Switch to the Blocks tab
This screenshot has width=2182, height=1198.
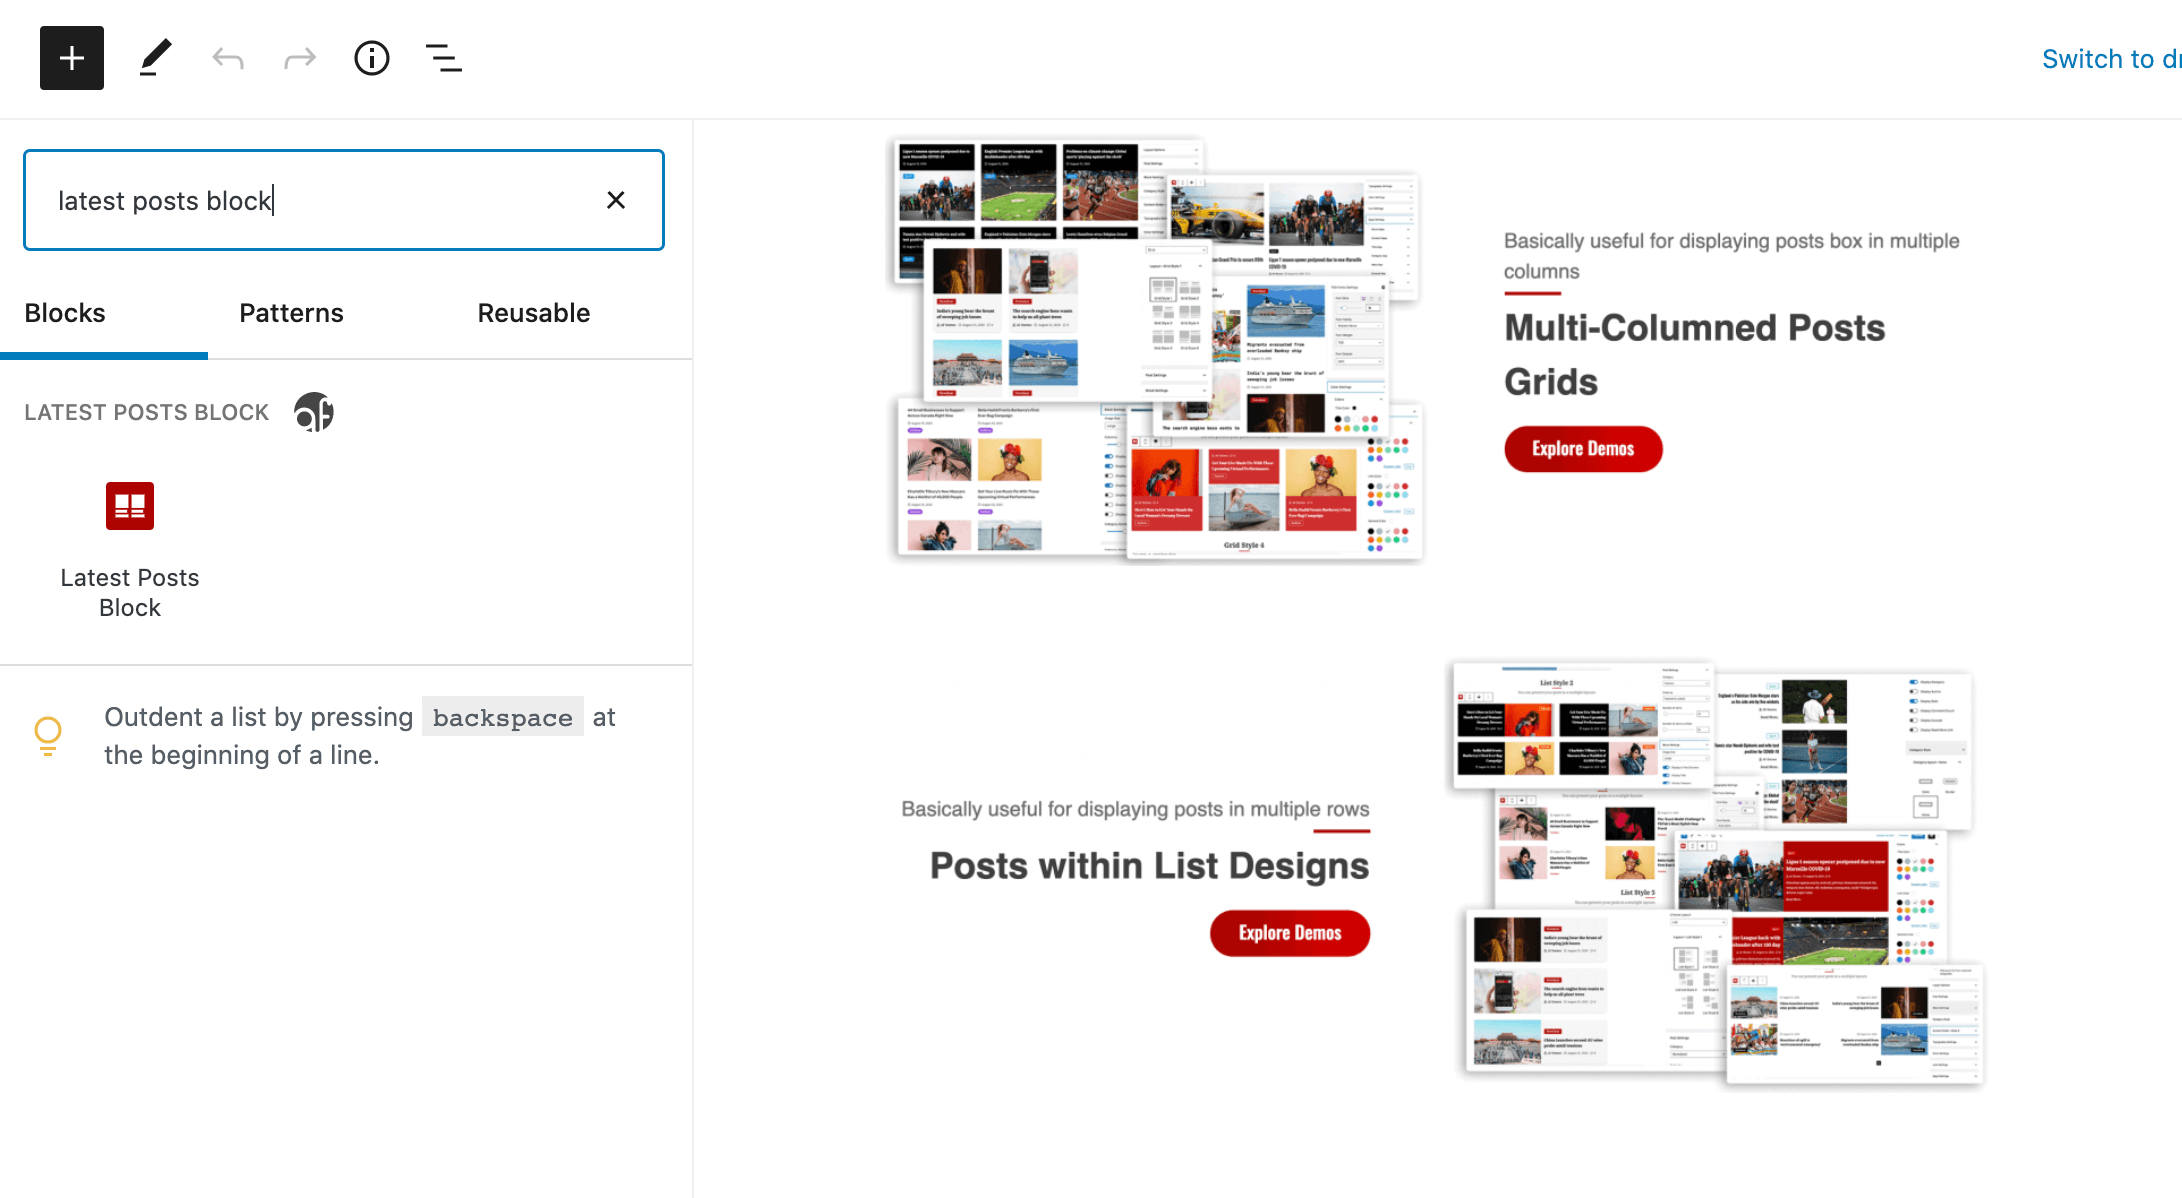[x=65, y=313]
